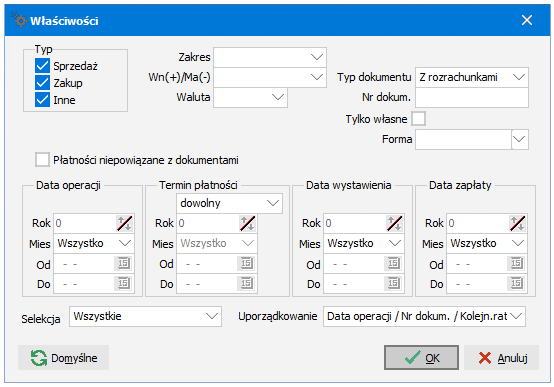Click calendar icon for Data operacji Od
The width and height of the screenshot is (554, 387).
pyautogui.click(x=123, y=263)
